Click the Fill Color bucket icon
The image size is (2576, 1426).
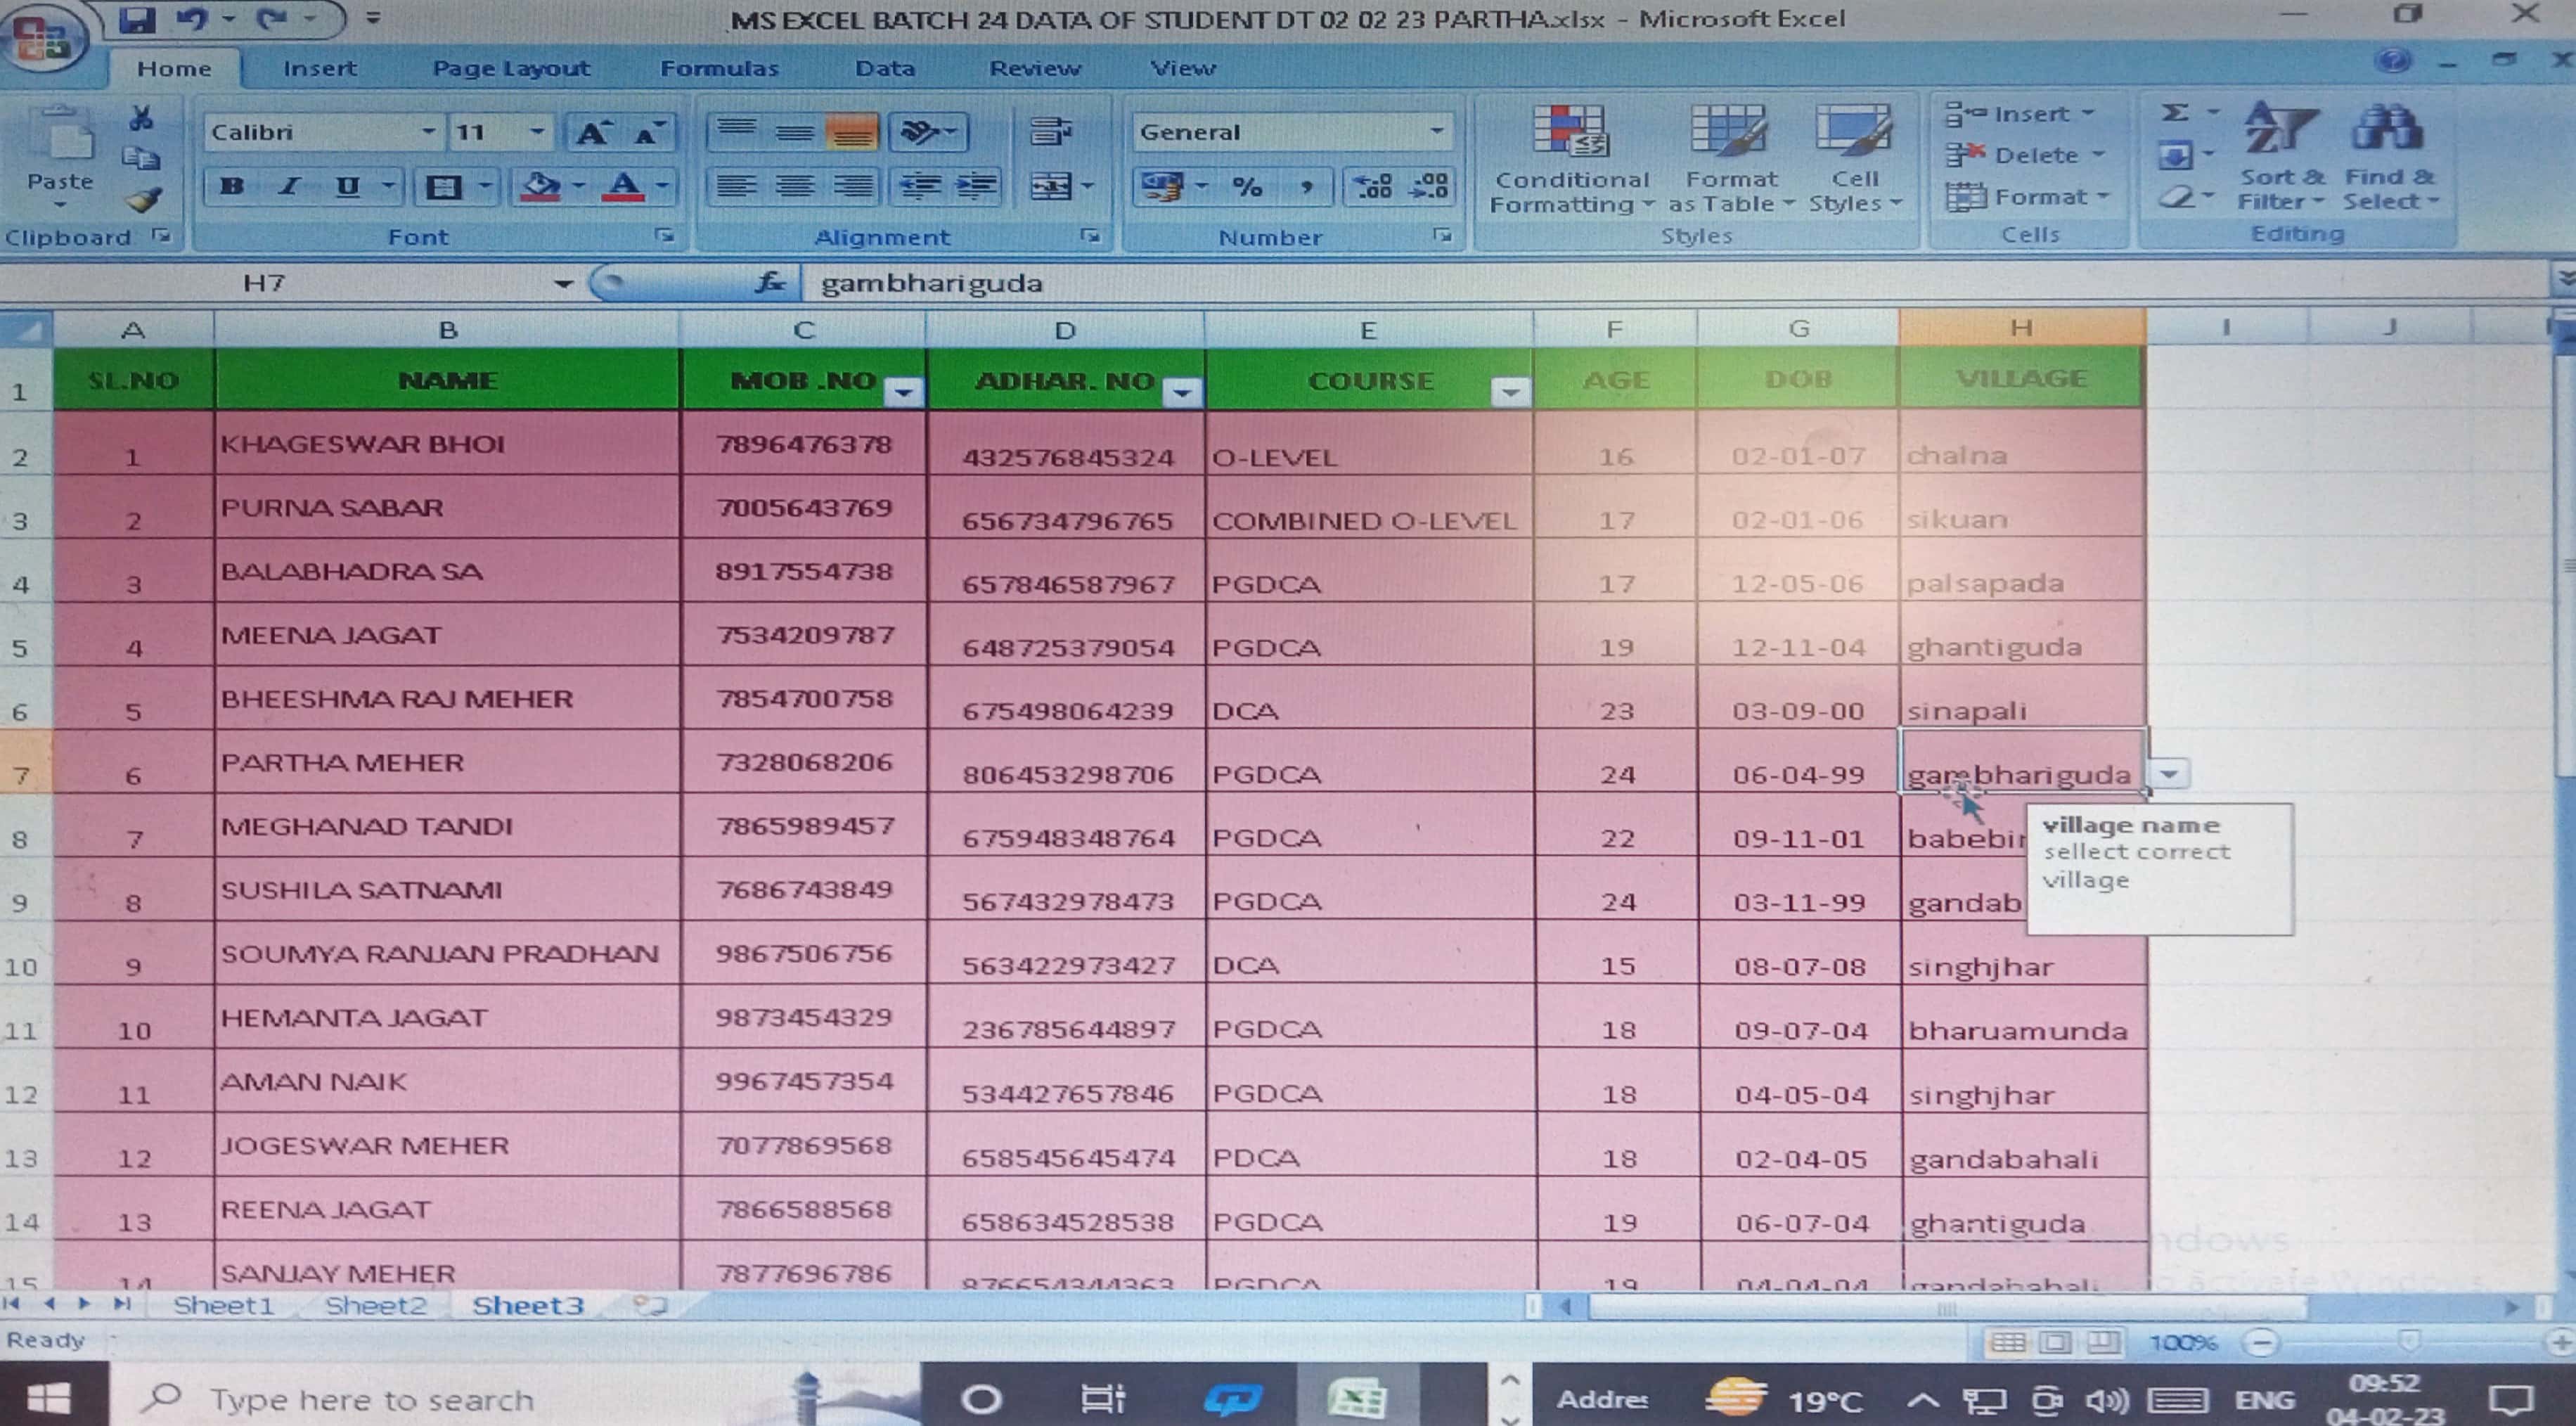541,186
